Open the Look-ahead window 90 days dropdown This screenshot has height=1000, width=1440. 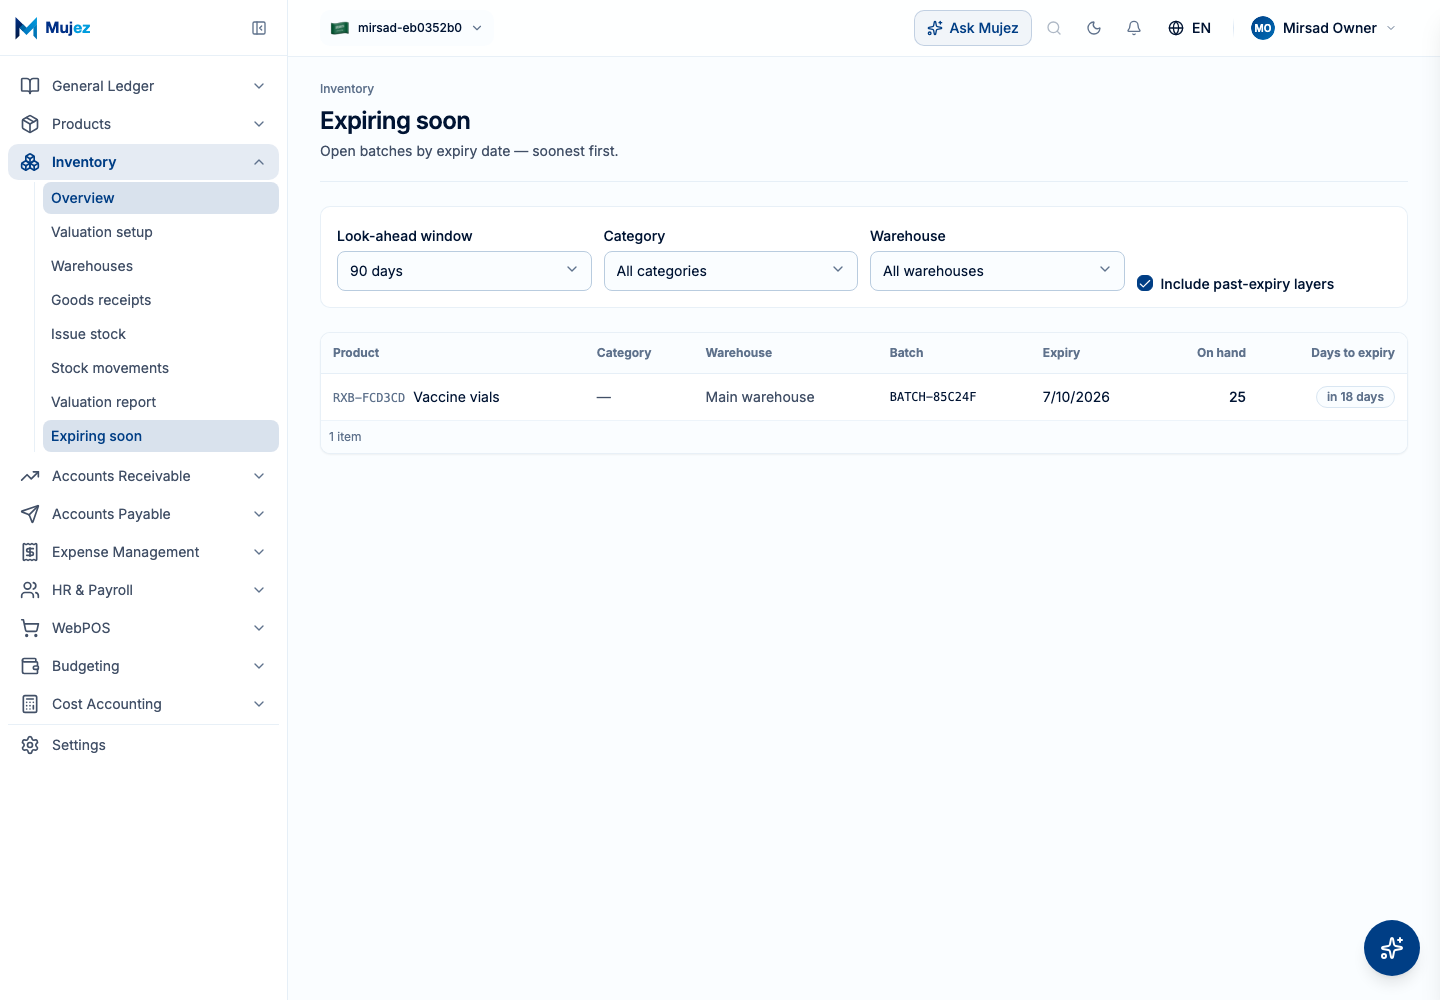[x=464, y=271]
